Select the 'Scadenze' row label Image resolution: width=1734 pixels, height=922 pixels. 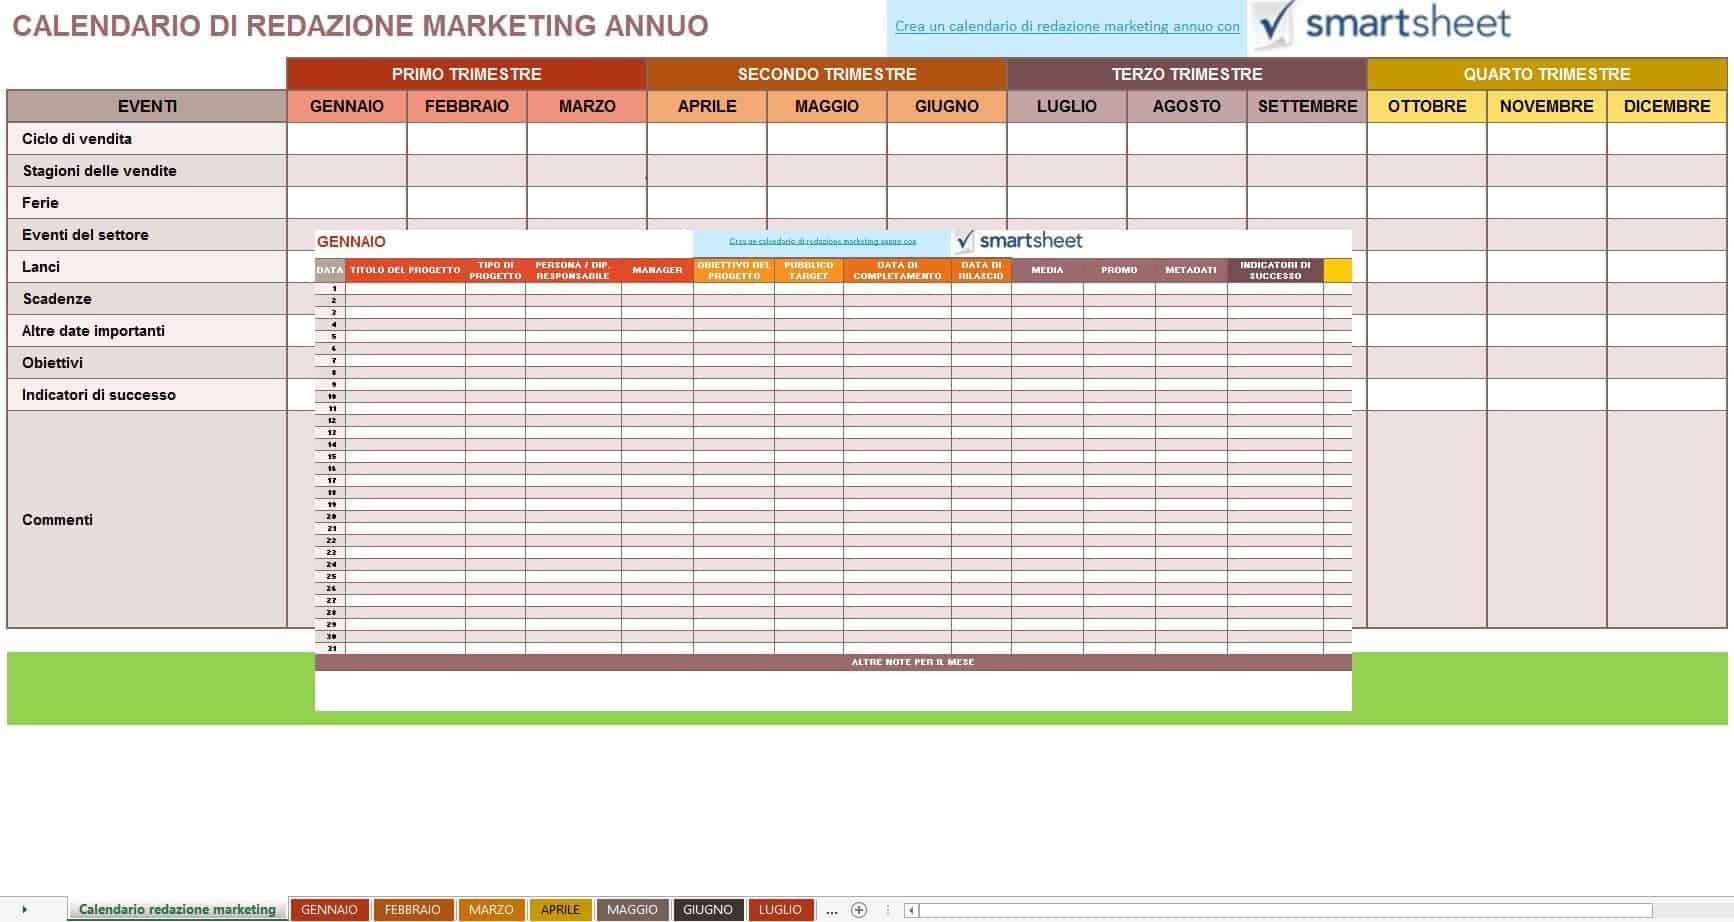[147, 299]
